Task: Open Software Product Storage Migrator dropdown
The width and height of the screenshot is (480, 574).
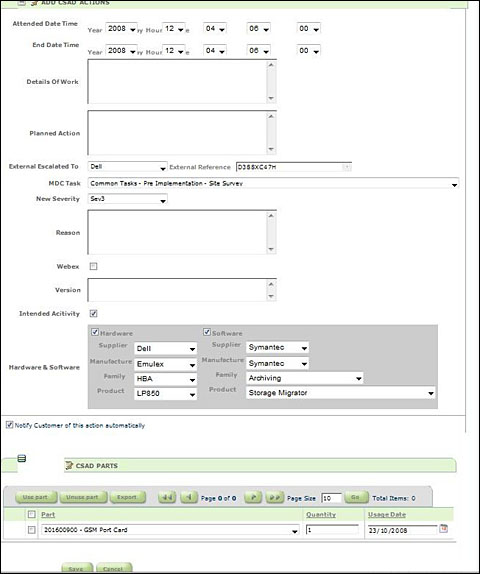Action: pyautogui.click(x=341, y=393)
